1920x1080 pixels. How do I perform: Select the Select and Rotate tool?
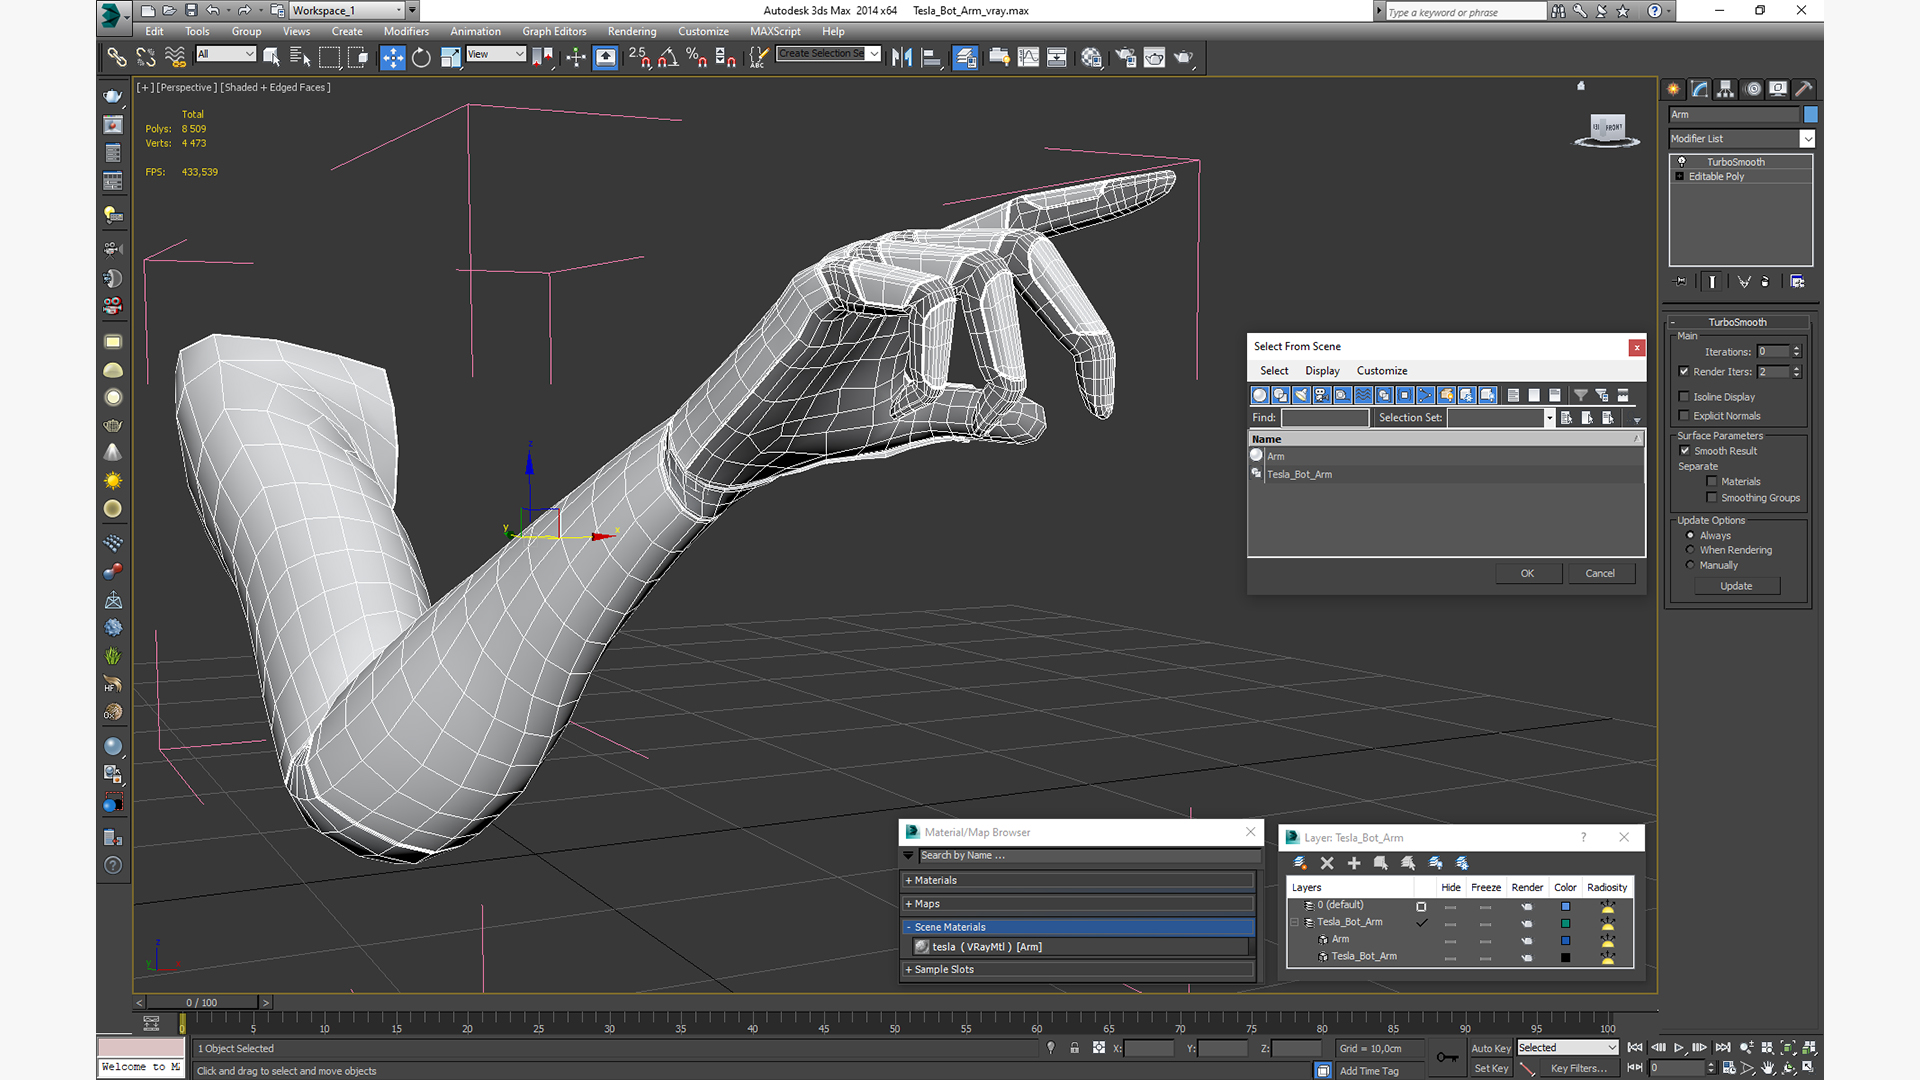point(421,58)
